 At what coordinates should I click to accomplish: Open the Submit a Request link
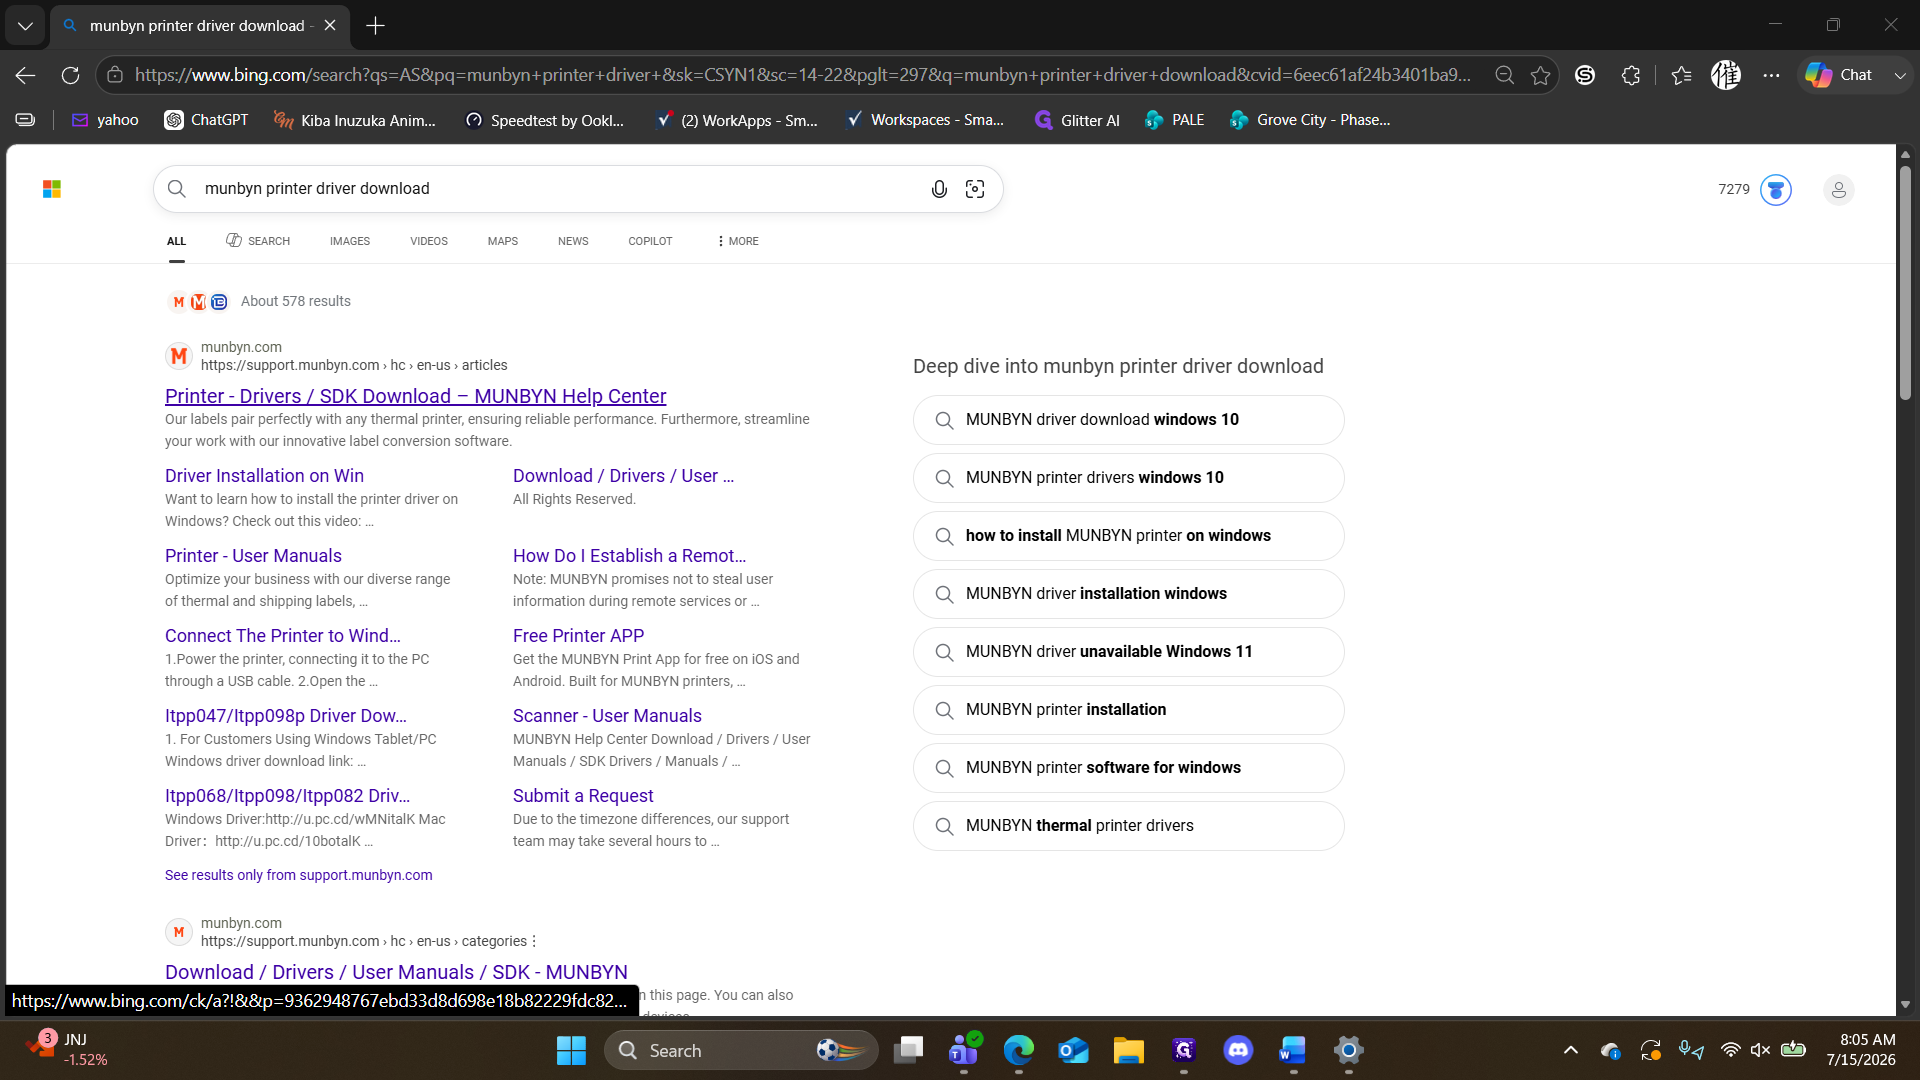tap(583, 796)
